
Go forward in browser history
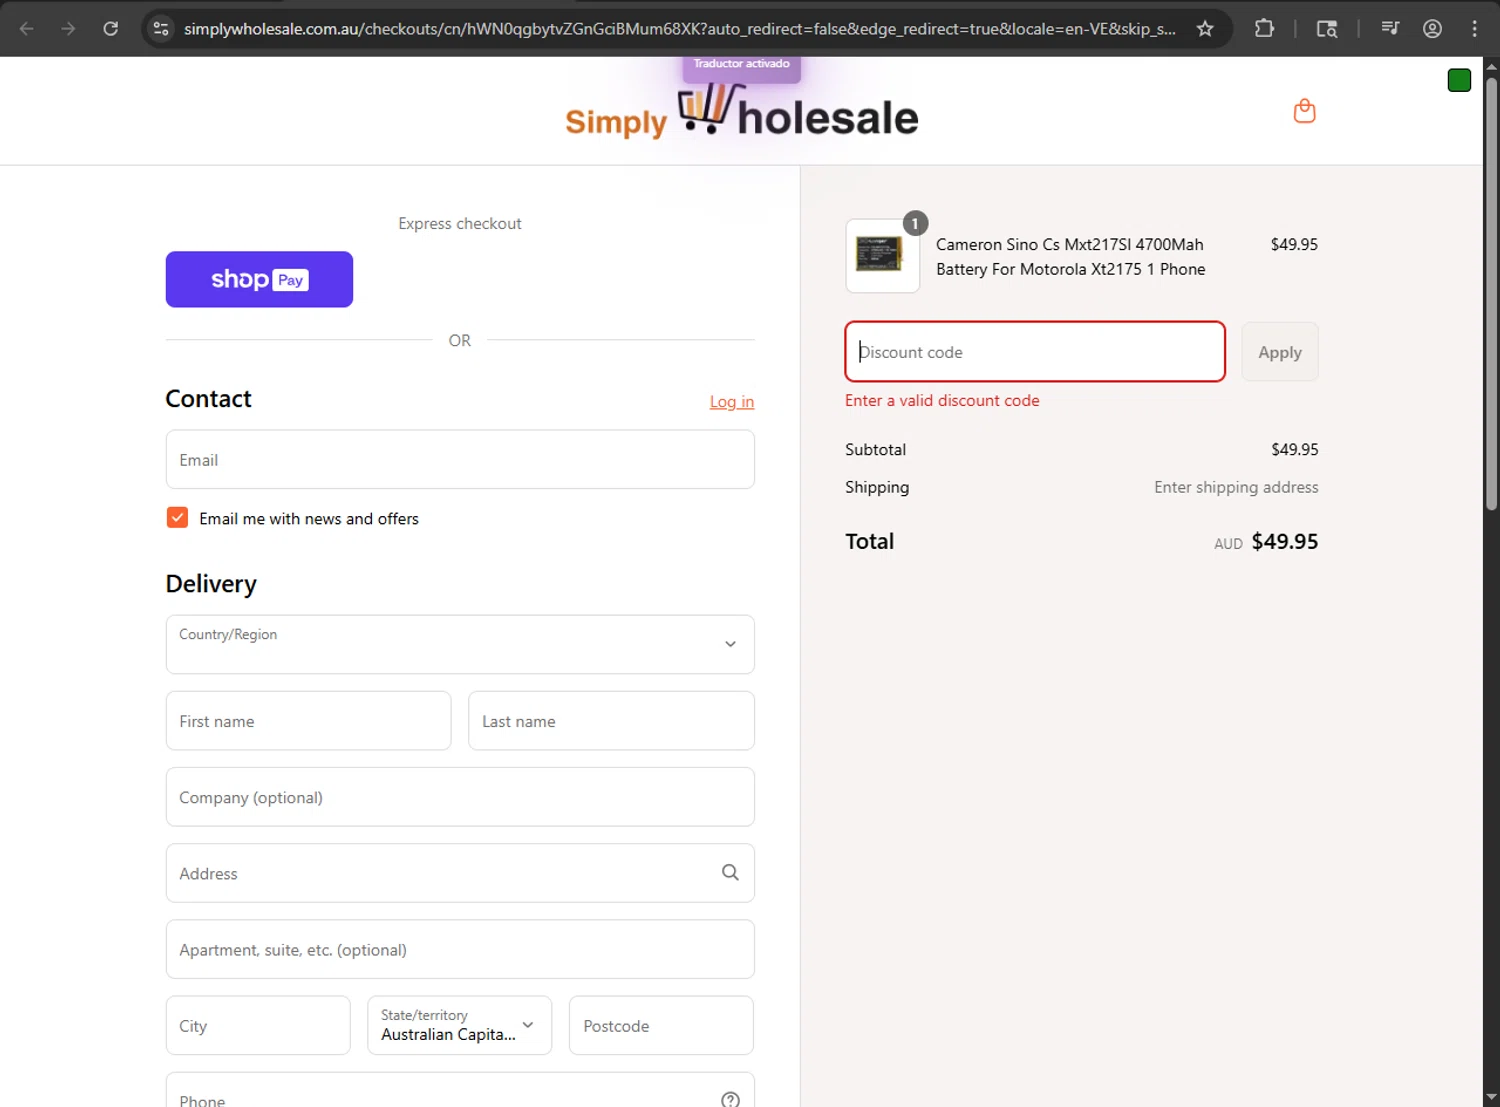[x=68, y=28]
